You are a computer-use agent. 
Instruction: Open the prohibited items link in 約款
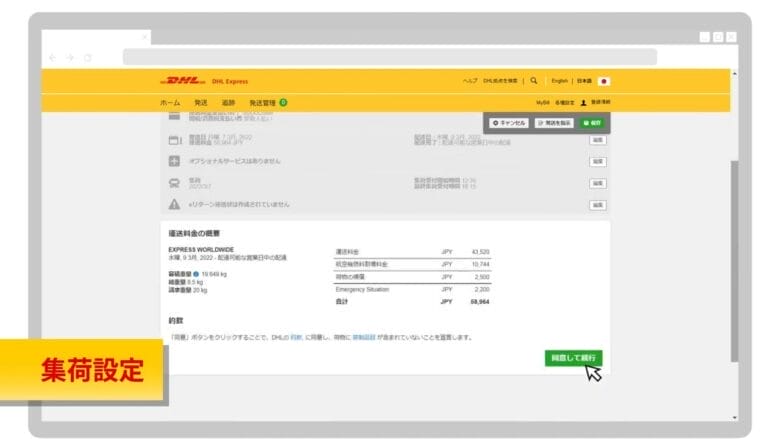click(364, 337)
